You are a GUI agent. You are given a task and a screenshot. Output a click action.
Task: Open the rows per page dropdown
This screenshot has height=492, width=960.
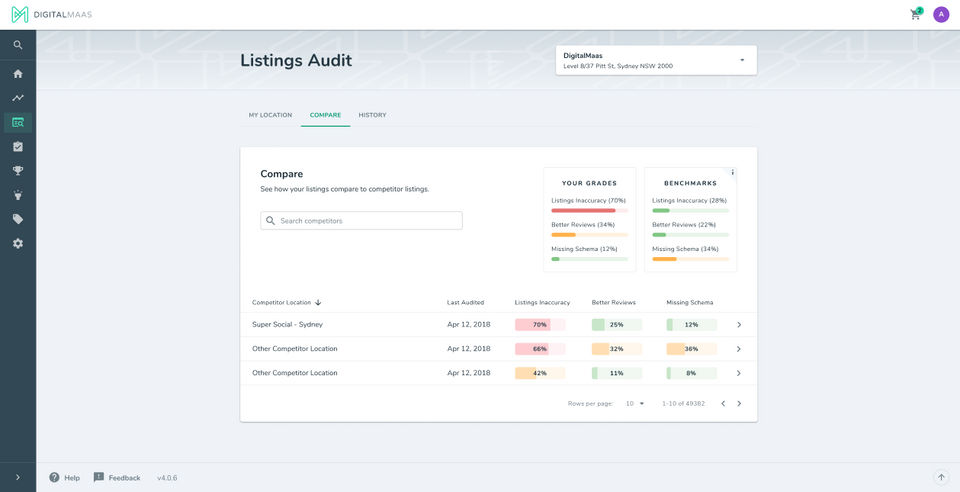pos(635,404)
